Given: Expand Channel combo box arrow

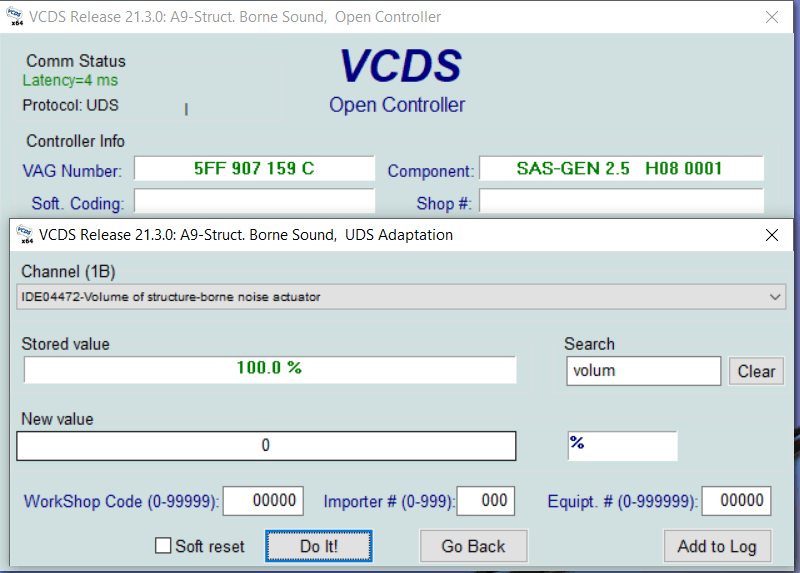Looking at the screenshot, I should [x=775, y=297].
